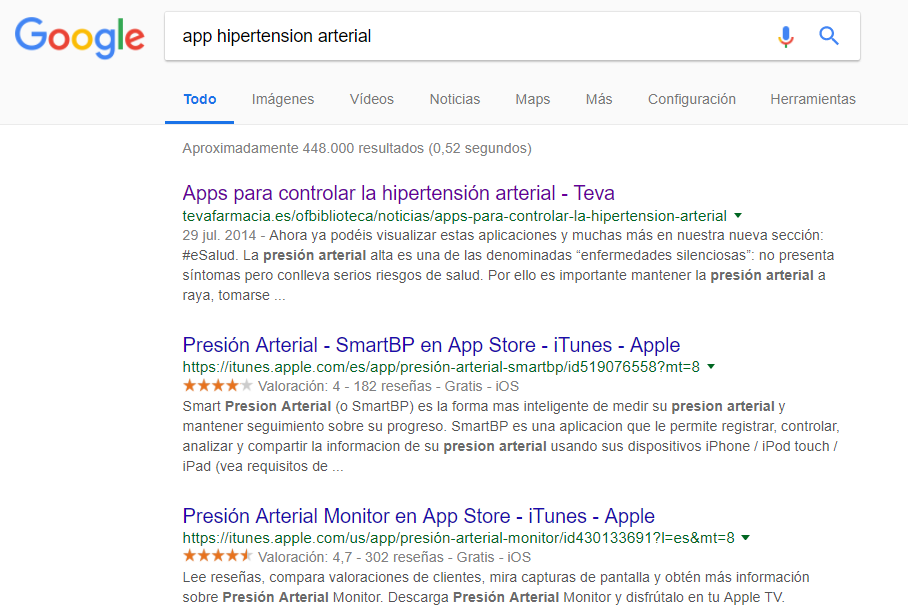The height and width of the screenshot is (610, 908).
Task: Select the Todo tab
Action: [200, 99]
